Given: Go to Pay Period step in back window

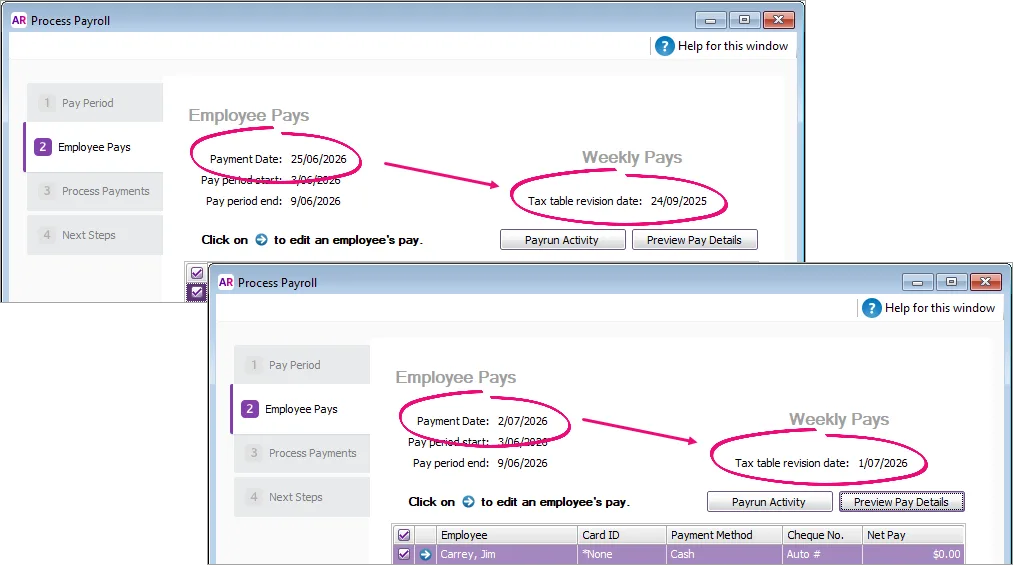Looking at the screenshot, I should [x=95, y=103].
